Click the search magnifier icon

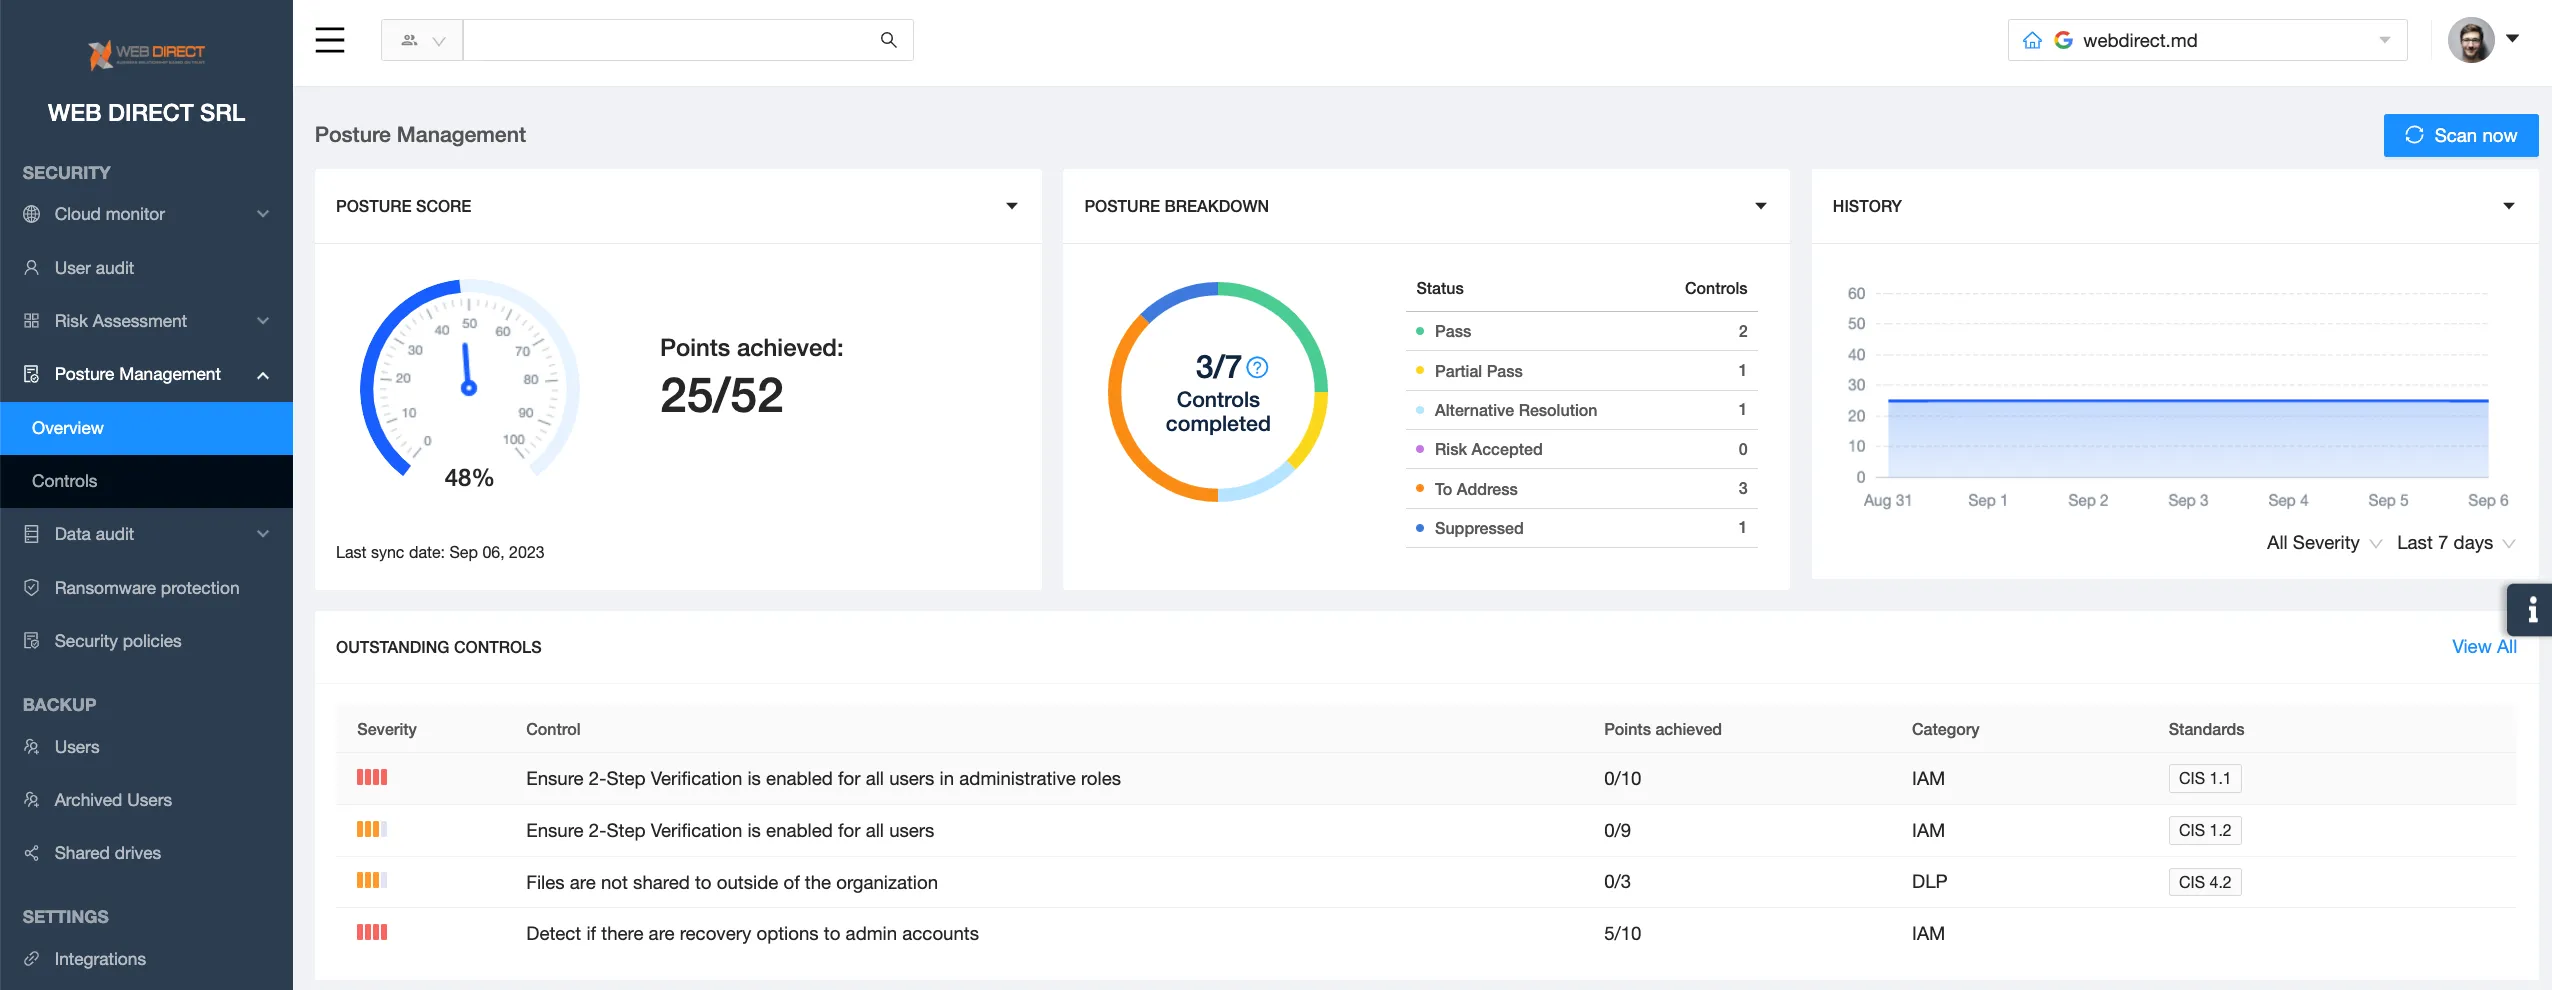[886, 39]
